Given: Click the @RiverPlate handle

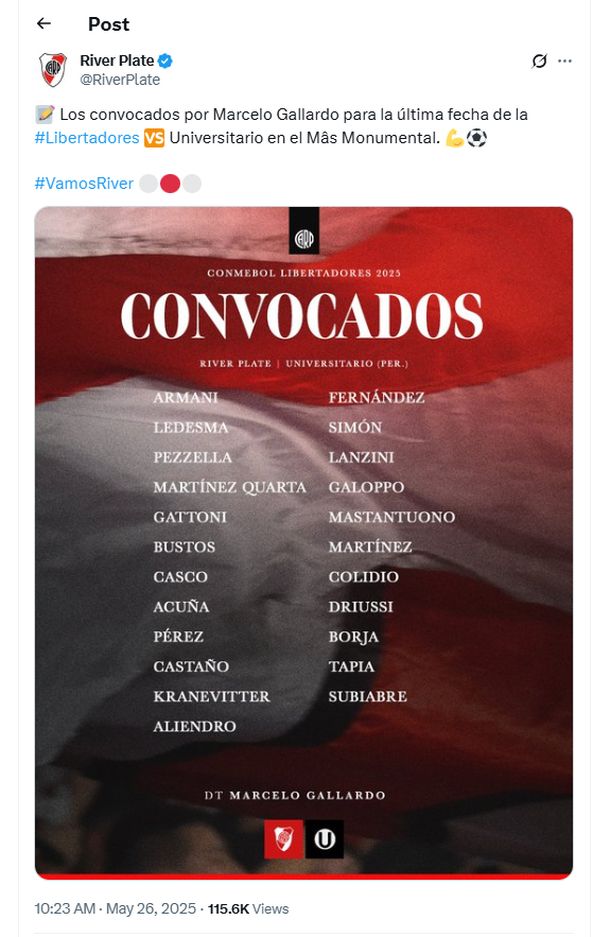Looking at the screenshot, I should [120, 79].
